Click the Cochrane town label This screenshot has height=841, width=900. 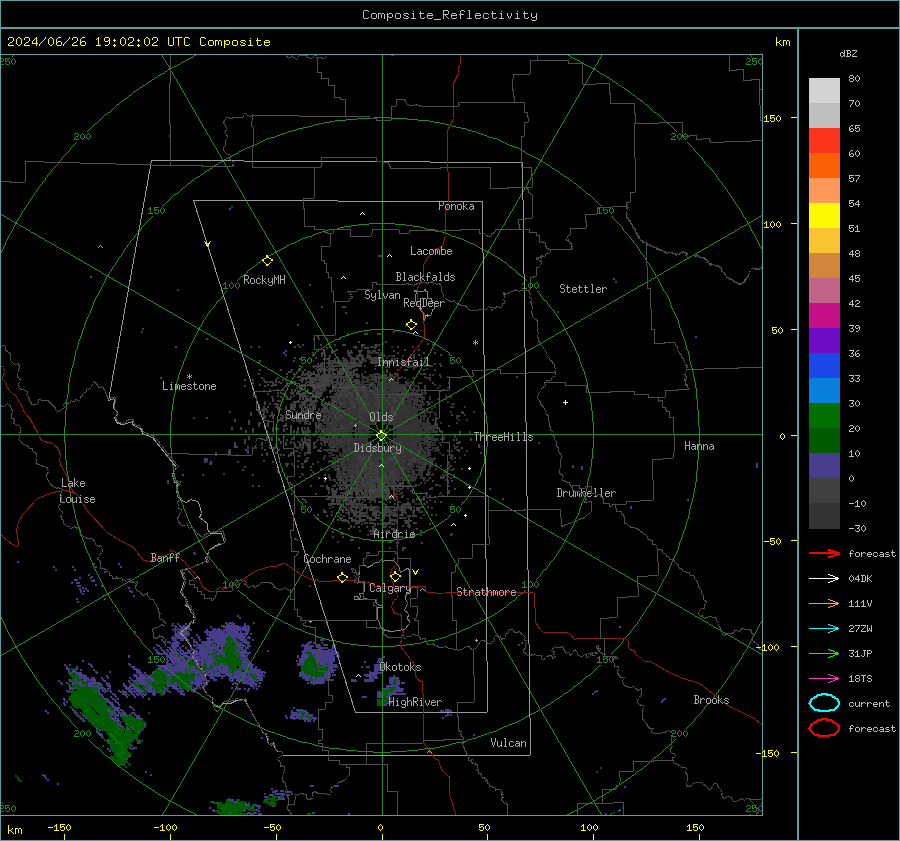tap(327, 559)
